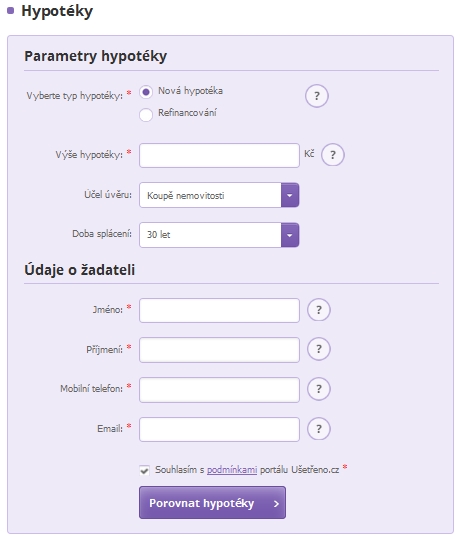Open the Koupě nemovitosti combo box
Screen dimensions: 460x539
point(219,195)
